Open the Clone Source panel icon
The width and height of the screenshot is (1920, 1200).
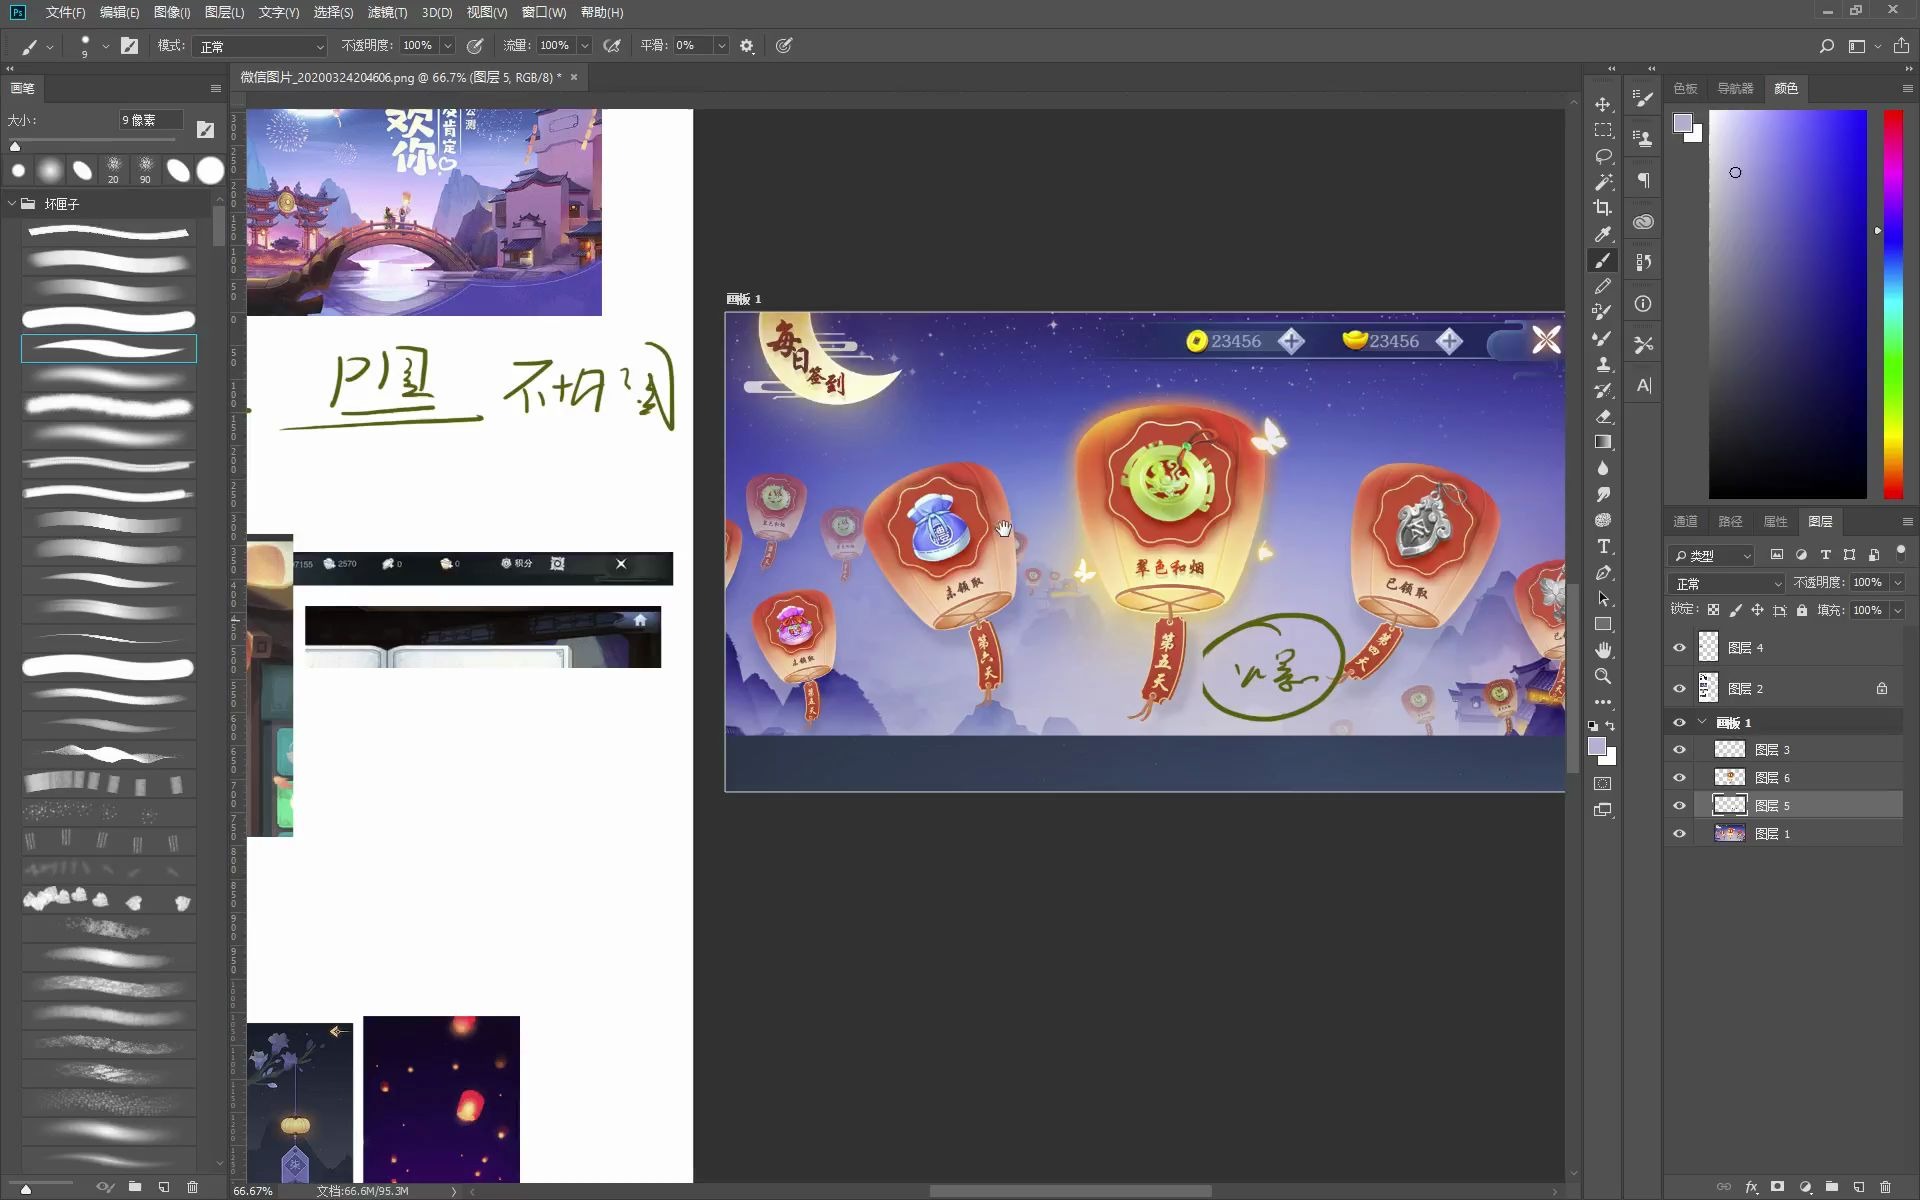pos(1643,139)
